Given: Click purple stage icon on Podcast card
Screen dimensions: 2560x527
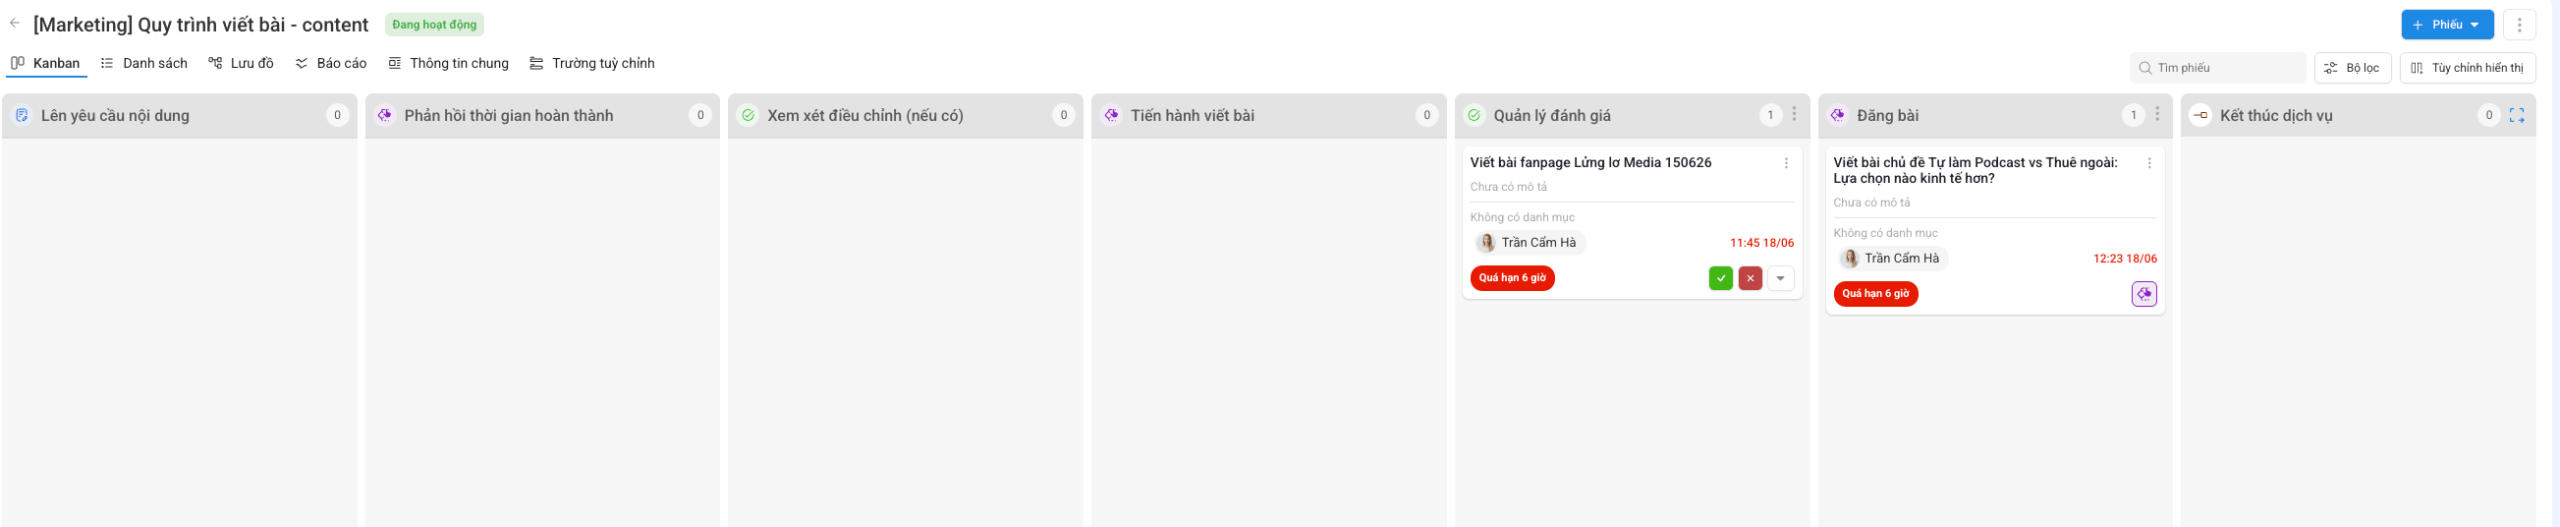Looking at the screenshot, I should click(2144, 294).
